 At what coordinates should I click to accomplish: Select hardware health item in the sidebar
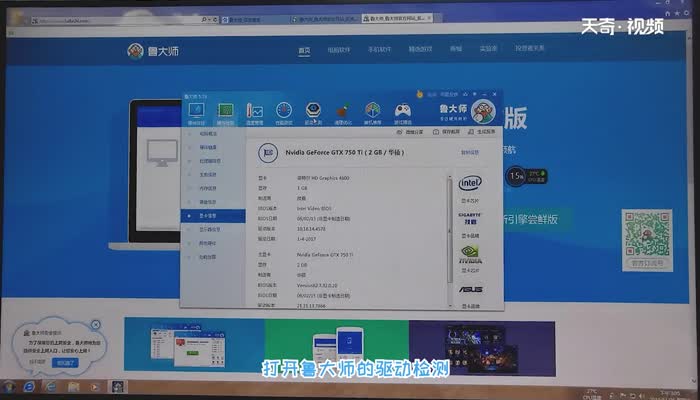coord(208,147)
